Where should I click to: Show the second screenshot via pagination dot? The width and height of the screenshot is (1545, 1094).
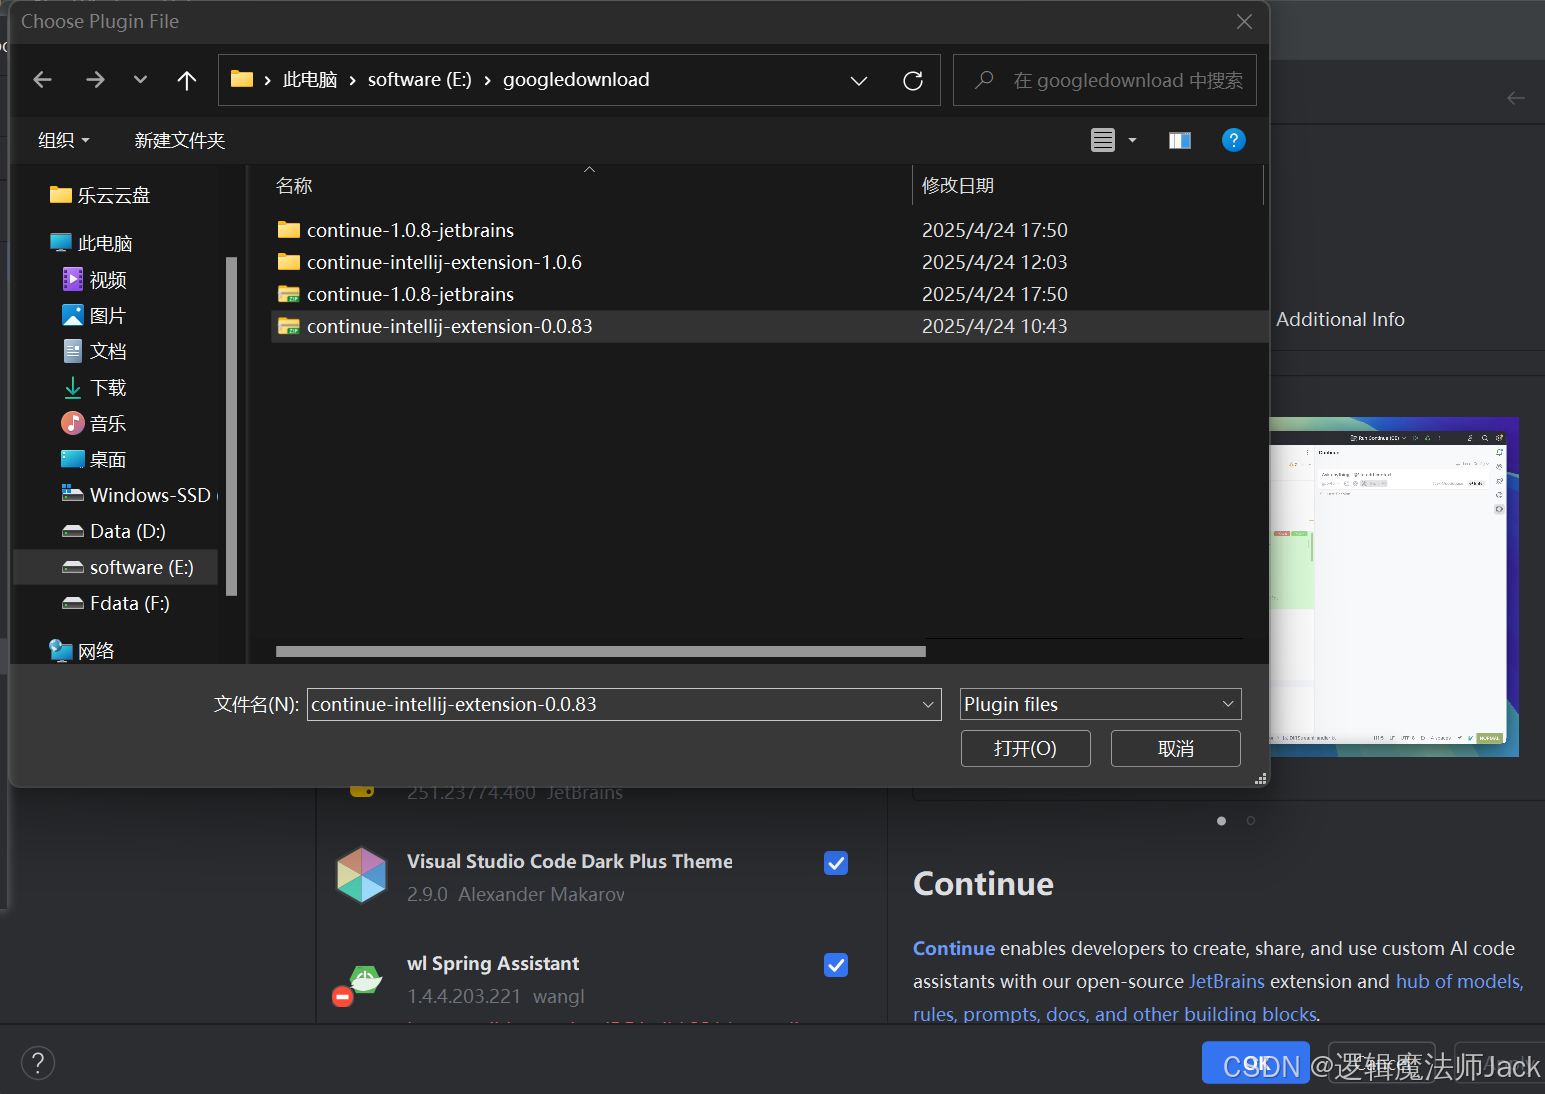pyautogui.click(x=1250, y=821)
